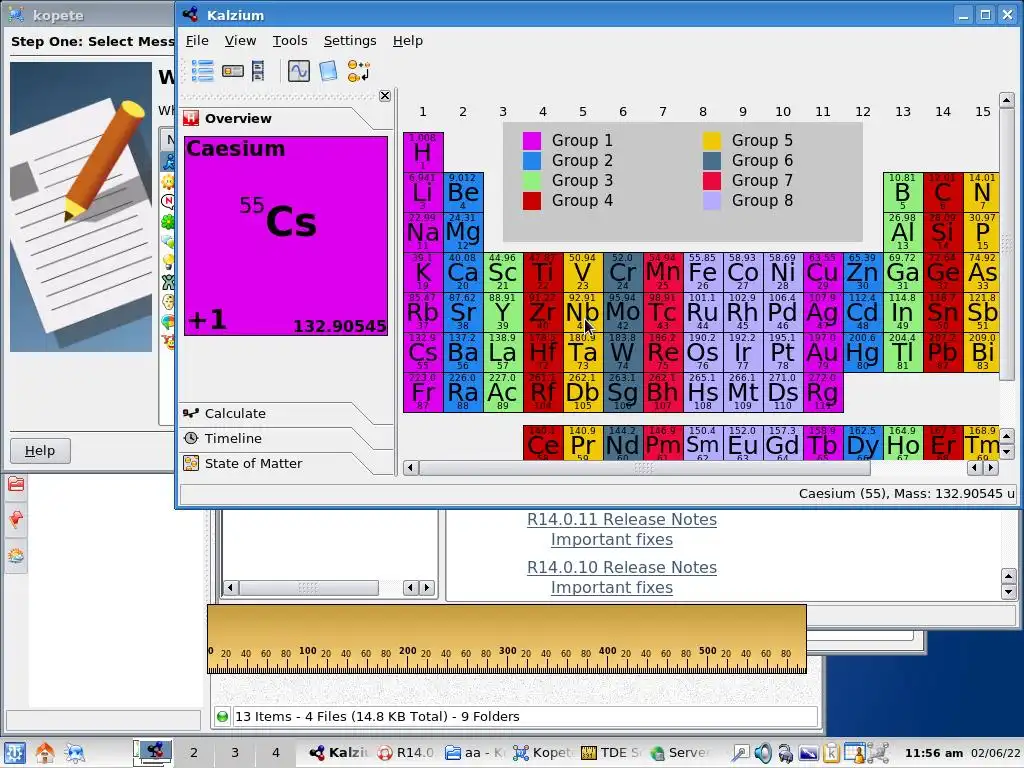Open the Help menu in Kalzium
The height and width of the screenshot is (768, 1024).
tap(408, 40)
